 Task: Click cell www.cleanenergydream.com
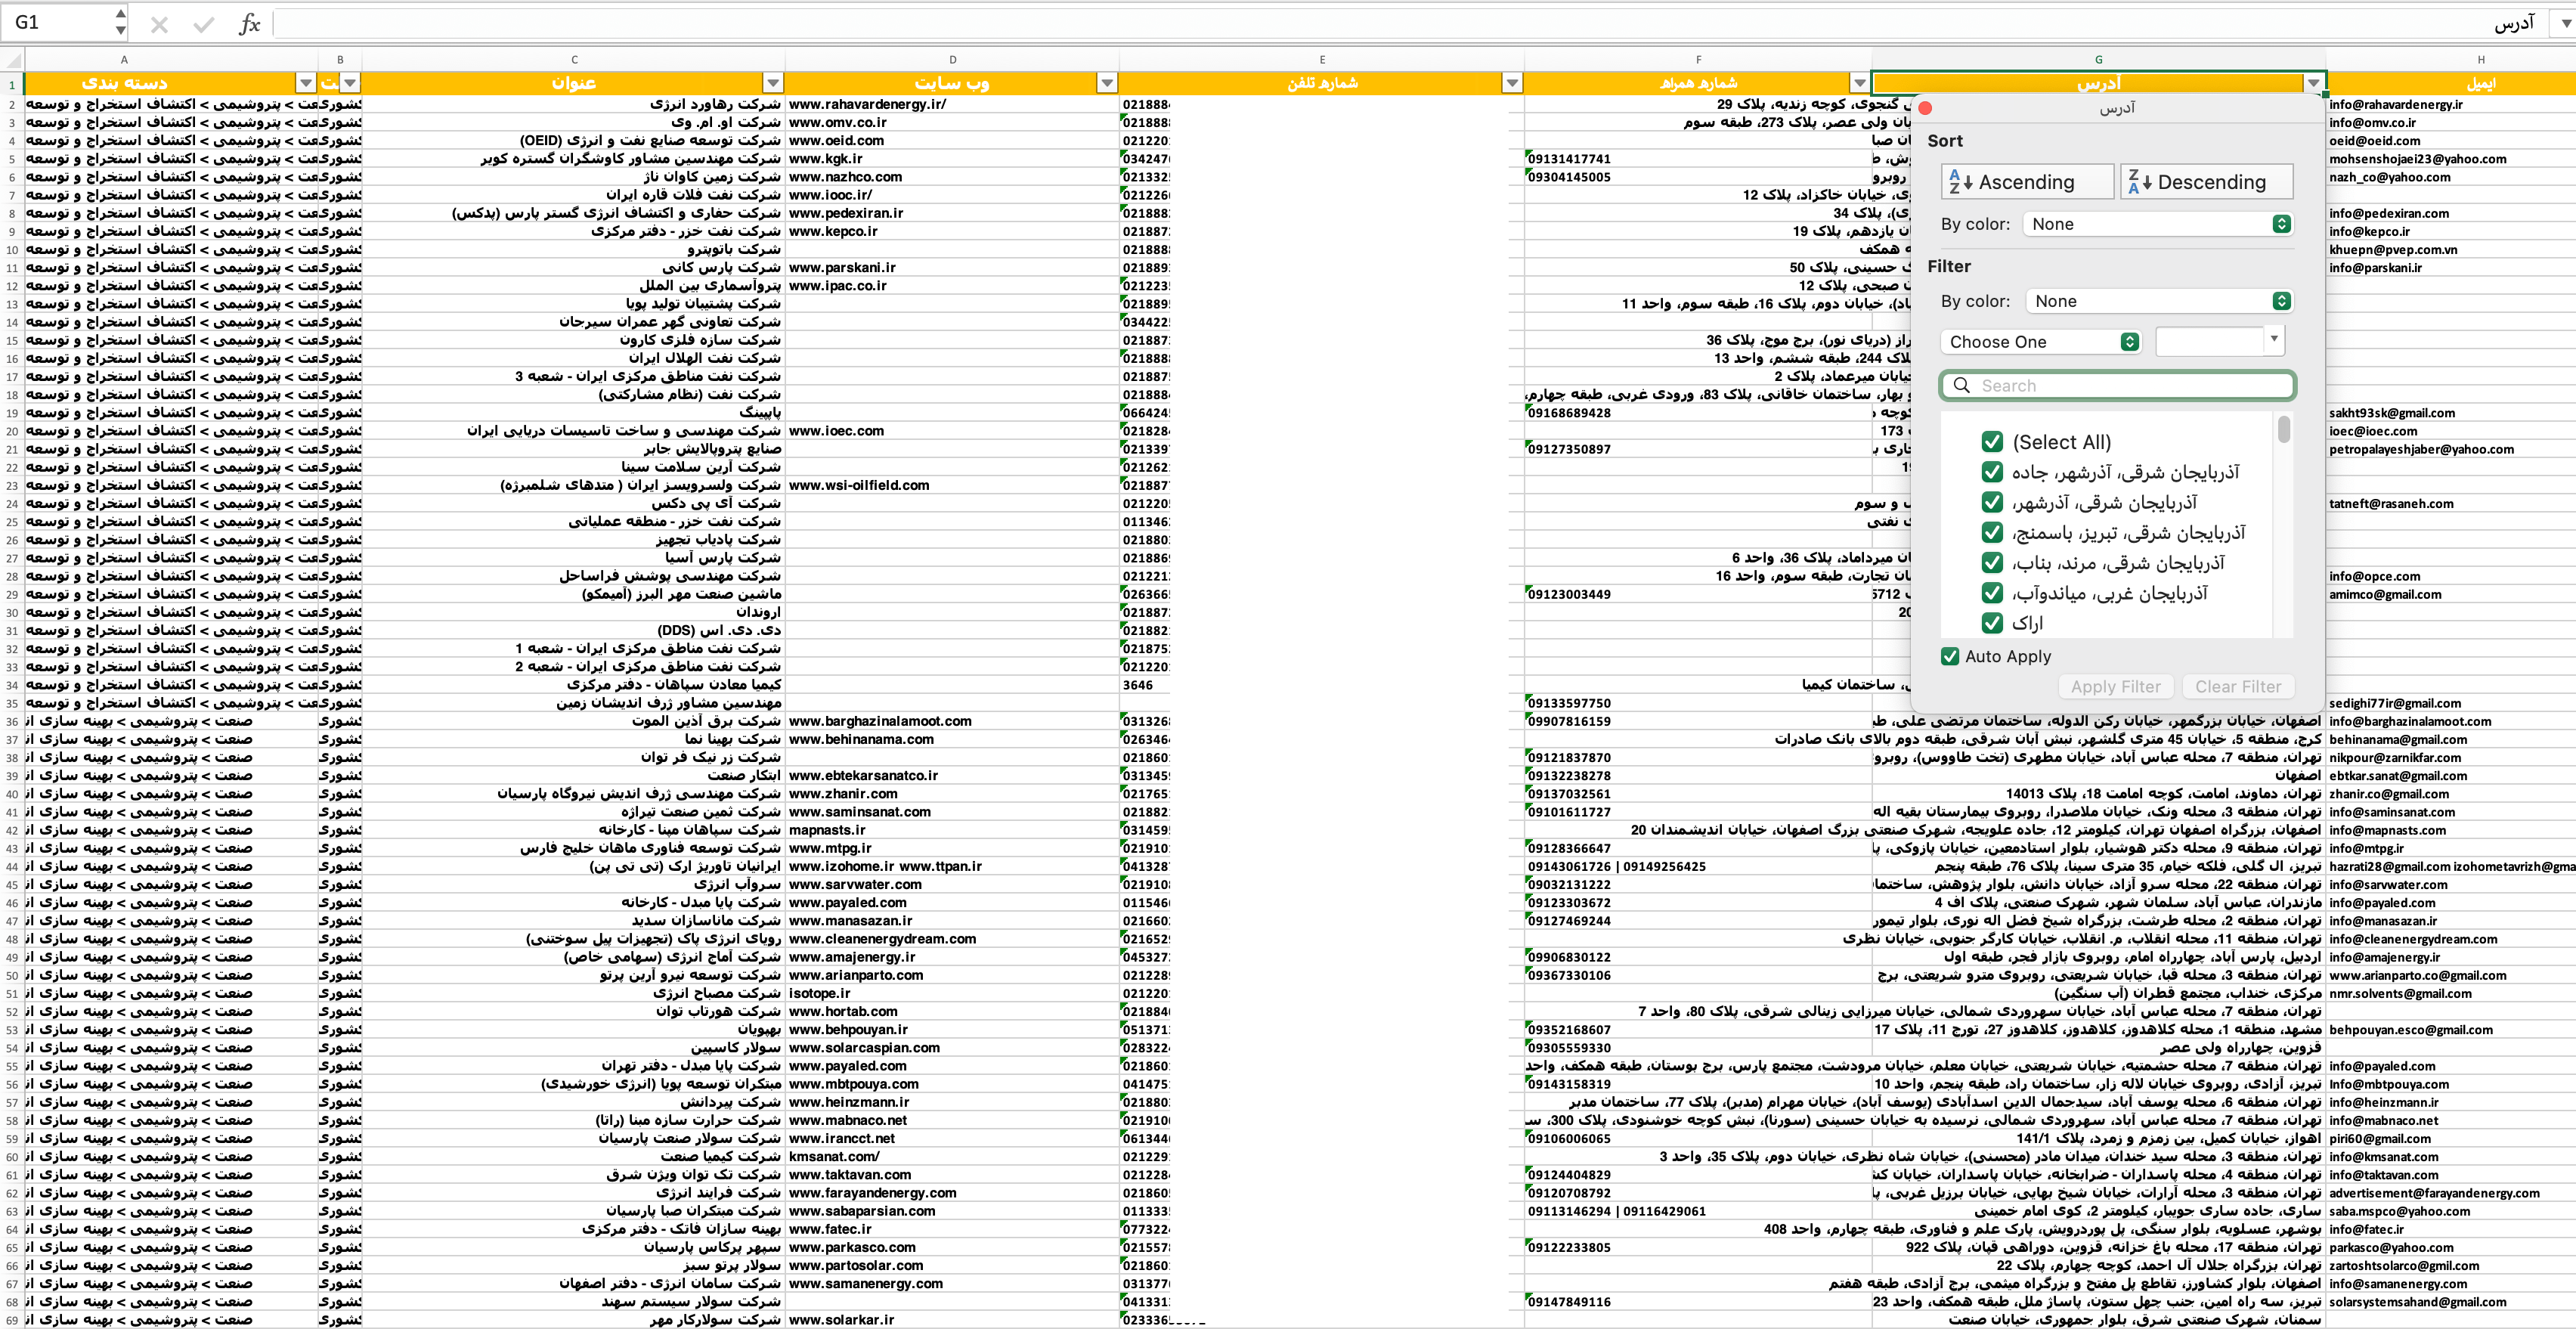point(952,939)
